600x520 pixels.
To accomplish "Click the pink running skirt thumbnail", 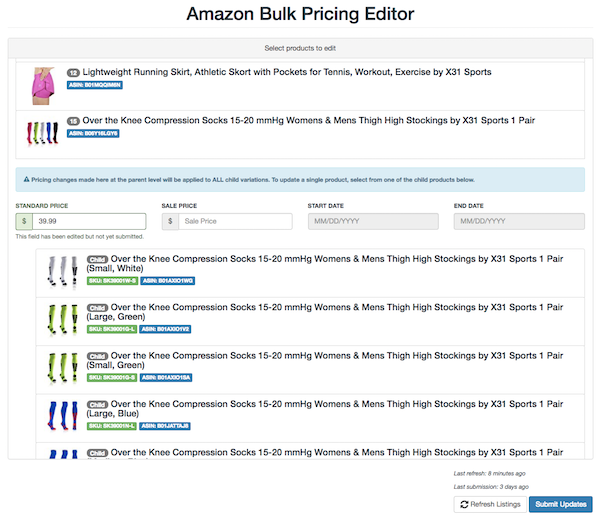I will click(x=43, y=86).
